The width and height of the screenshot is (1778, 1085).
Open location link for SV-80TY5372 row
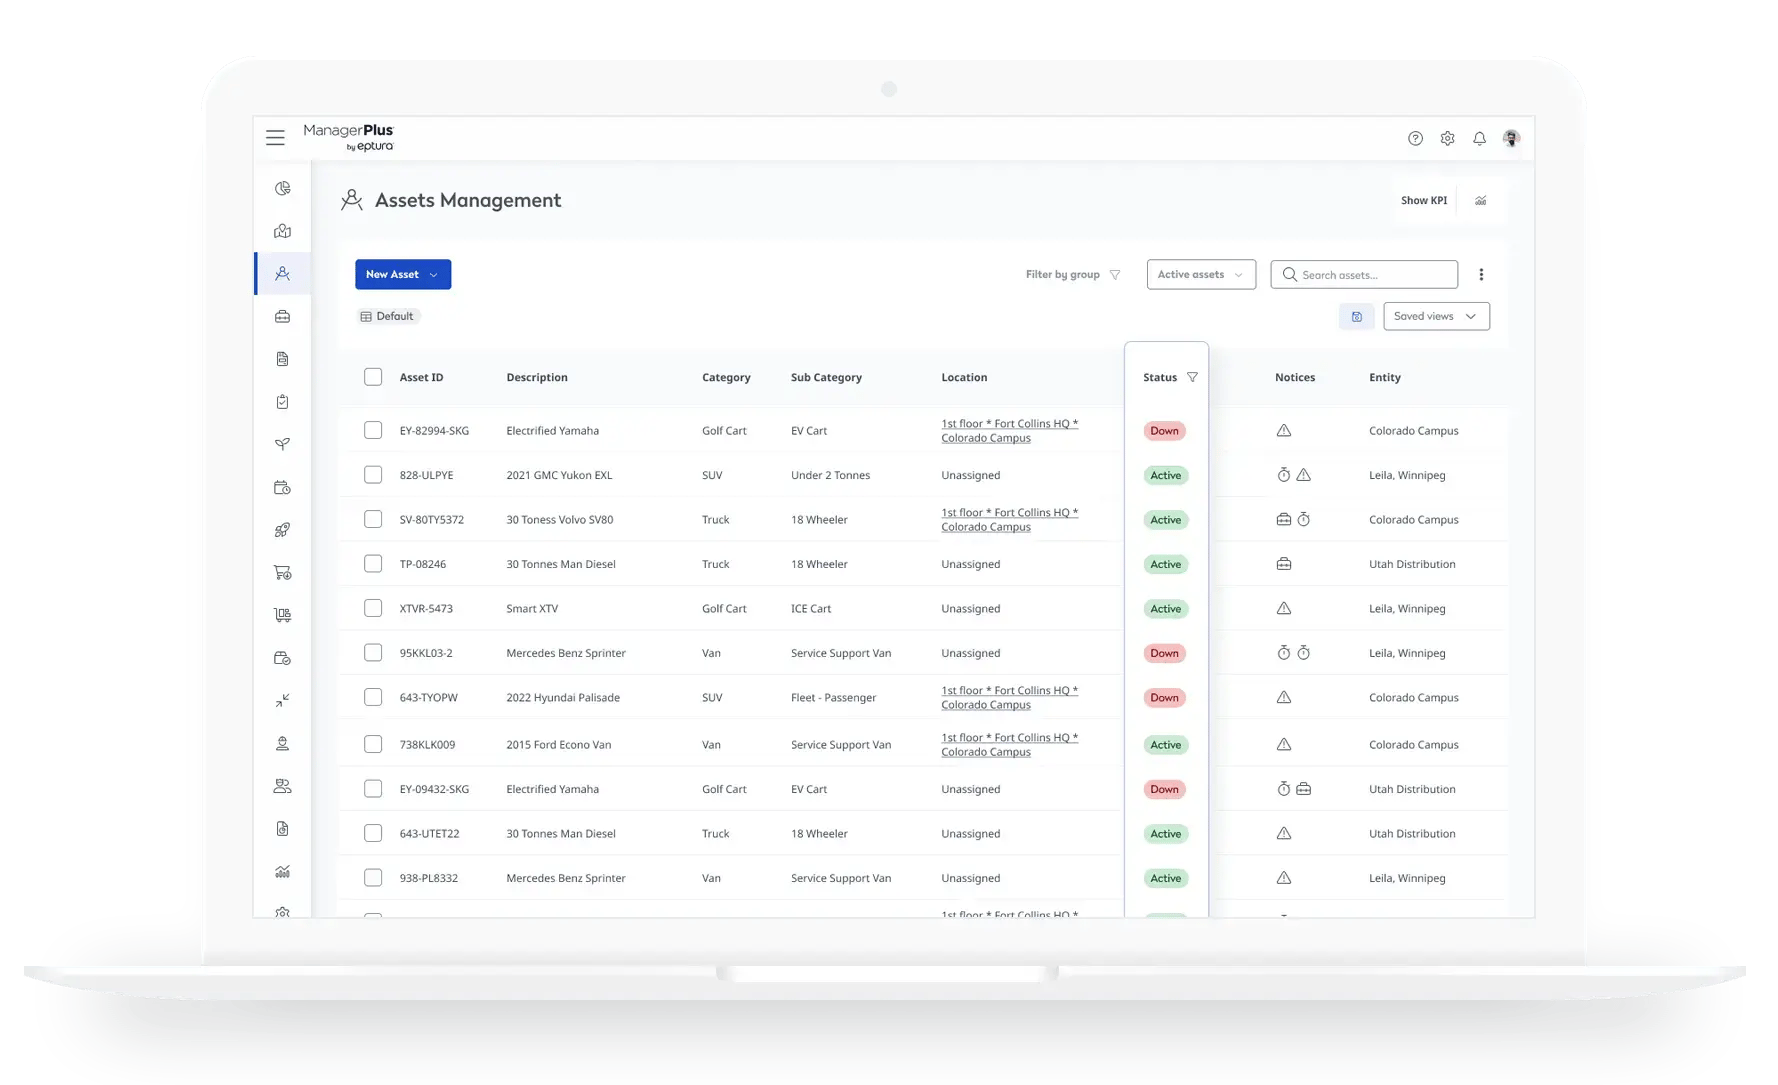1009,520
